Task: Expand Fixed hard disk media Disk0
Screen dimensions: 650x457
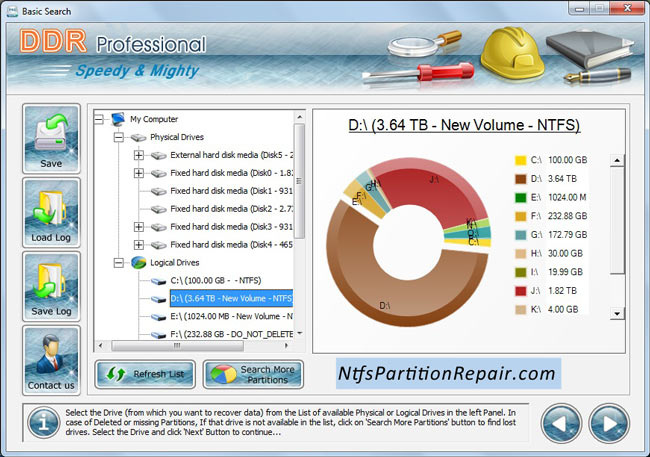Action: [139, 173]
